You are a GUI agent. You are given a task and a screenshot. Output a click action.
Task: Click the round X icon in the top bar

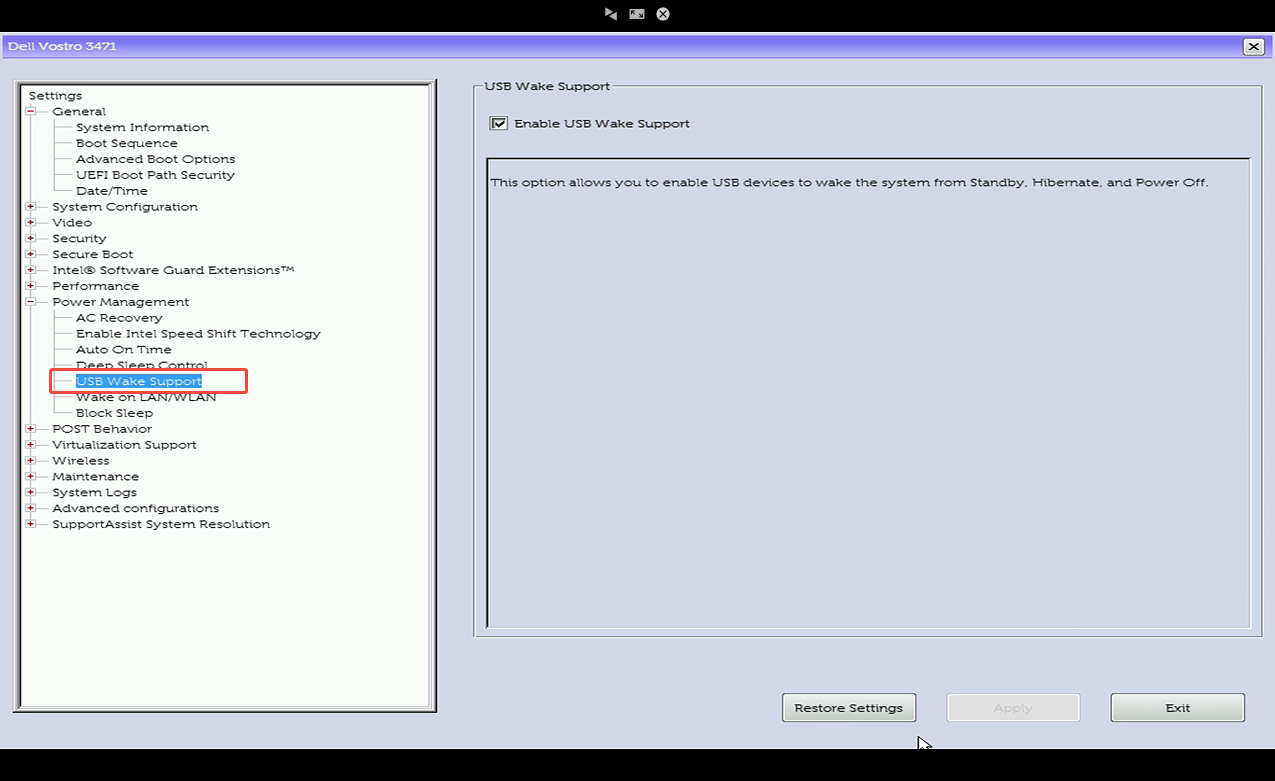click(x=663, y=14)
